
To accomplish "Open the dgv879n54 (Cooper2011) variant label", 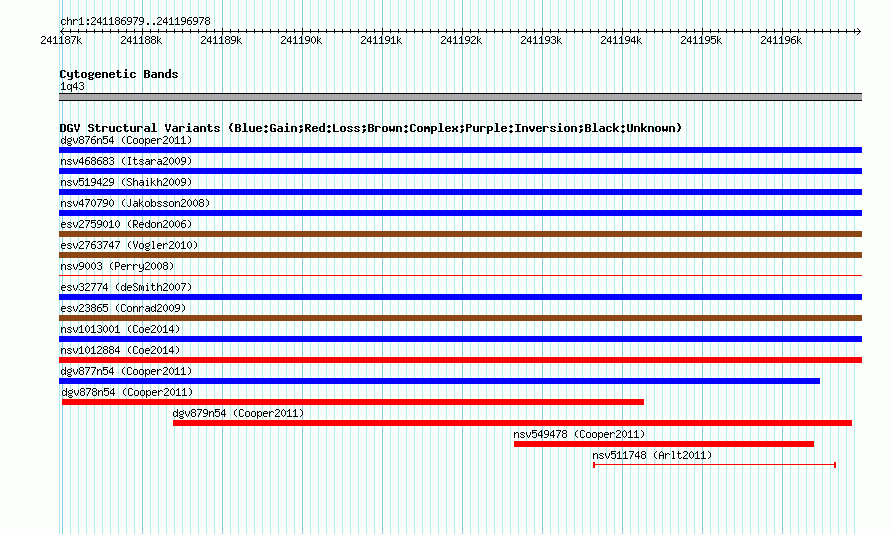I will (238, 413).
